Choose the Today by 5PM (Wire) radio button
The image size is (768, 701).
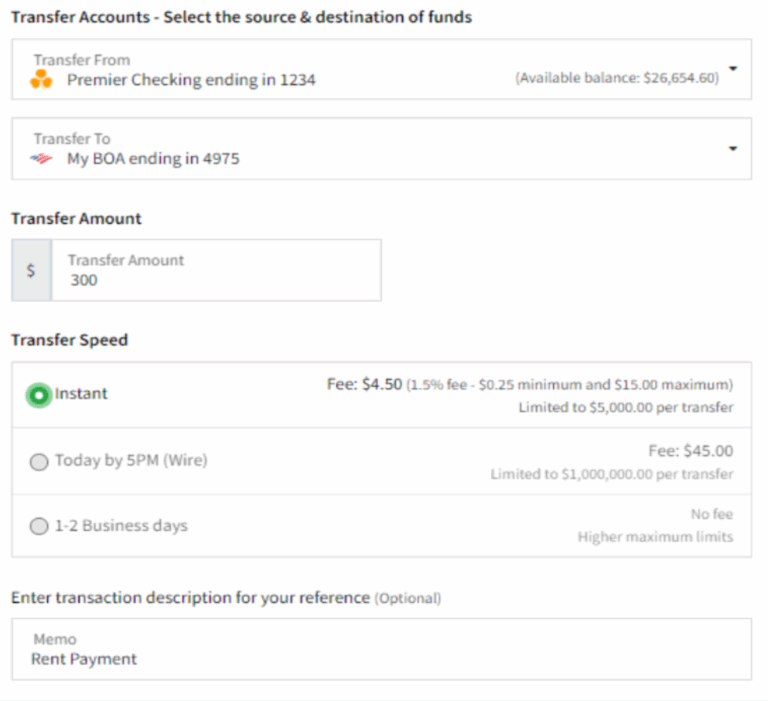(39, 462)
